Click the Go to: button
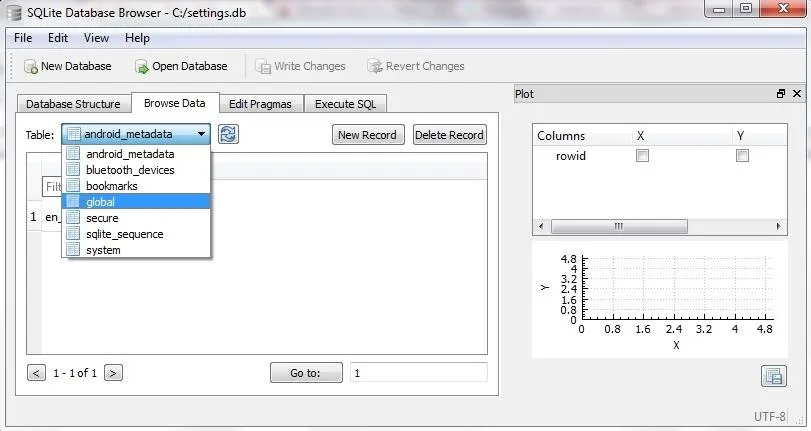This screenshot has width=811, height=431. point(306,373)
